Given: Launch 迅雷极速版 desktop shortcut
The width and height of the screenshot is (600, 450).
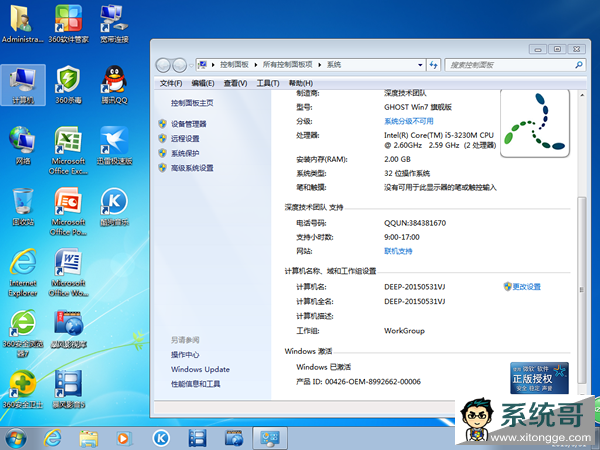Looking at the screenshot, I should [114, 146].
